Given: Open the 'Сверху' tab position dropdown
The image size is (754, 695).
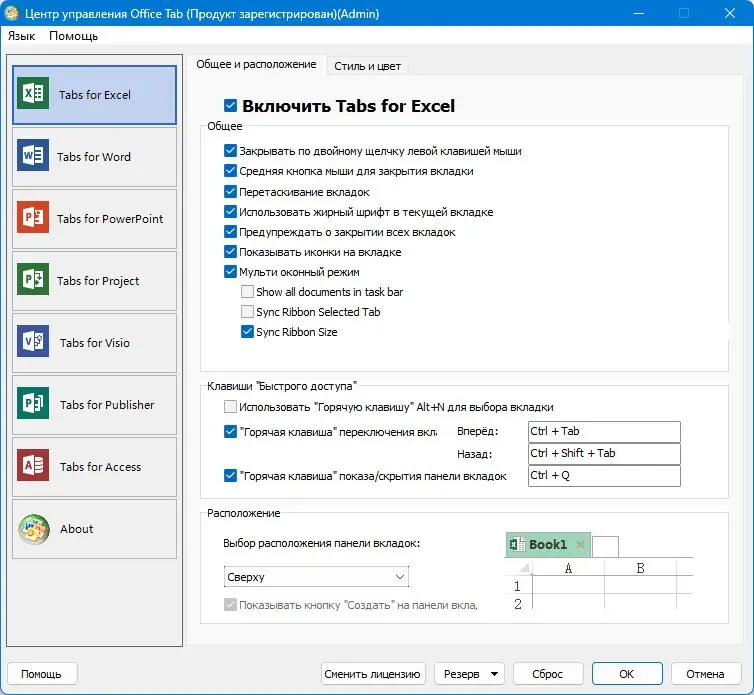Looking at the screenshot, I should point(316,577).
